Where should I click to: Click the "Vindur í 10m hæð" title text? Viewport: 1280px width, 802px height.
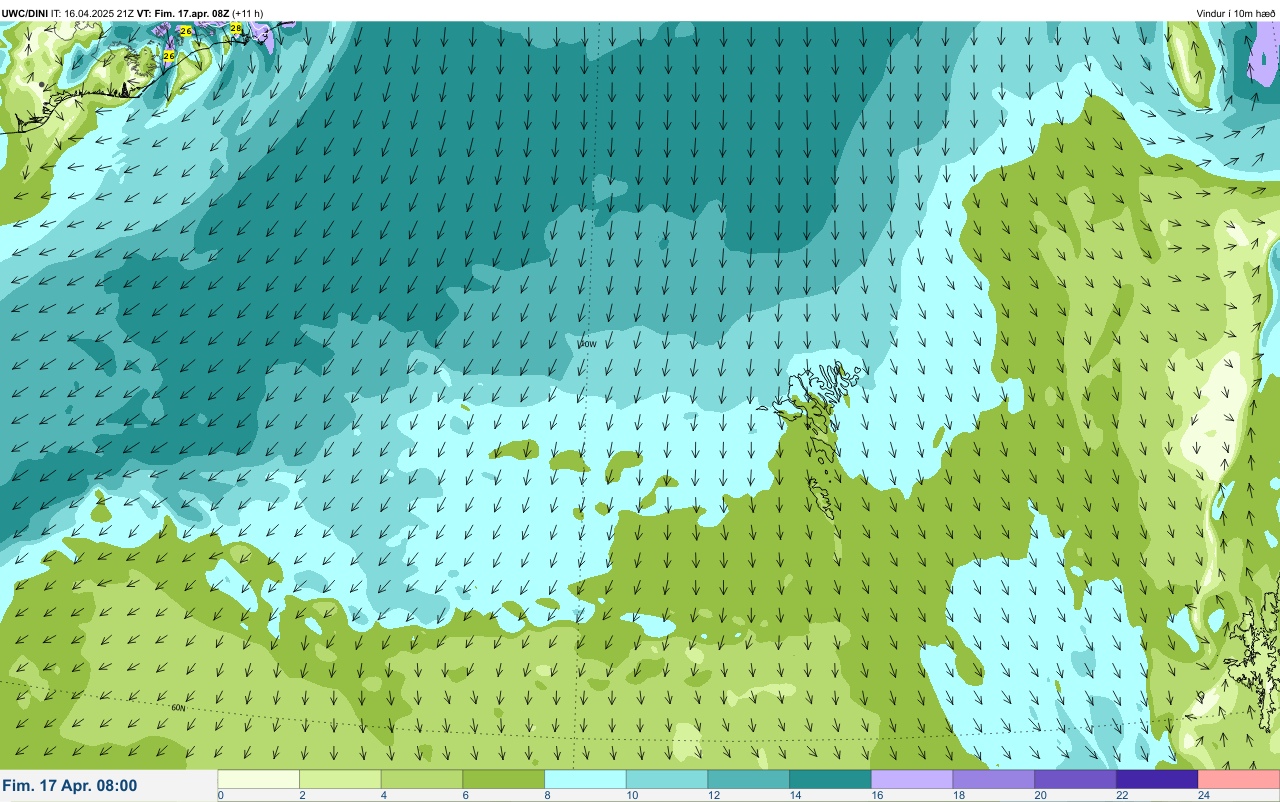point(1236,13)
